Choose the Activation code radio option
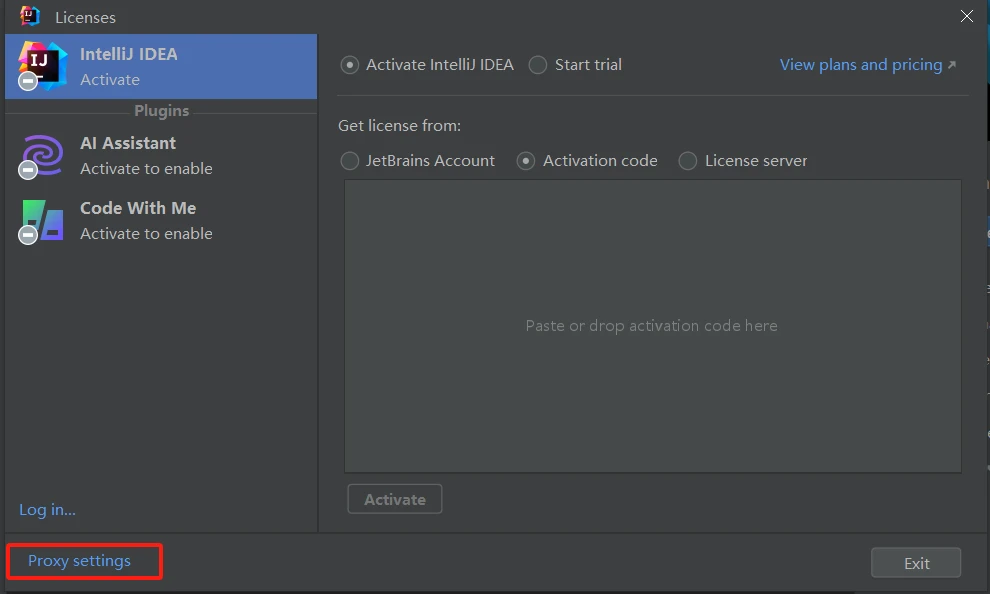 (526, 161)
